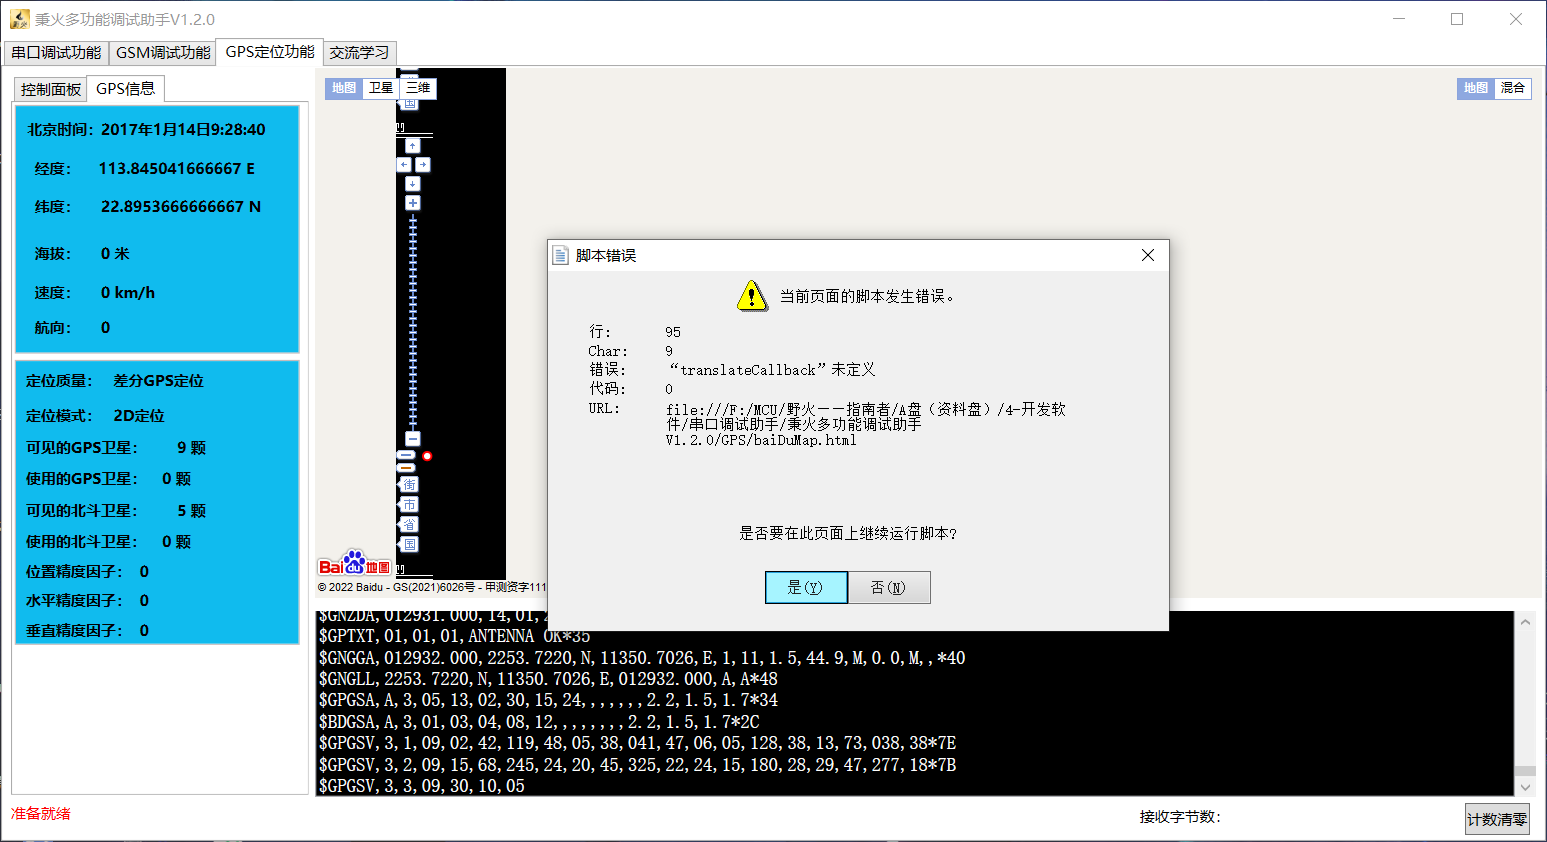This screenshot has height=842, width=1547.
Task: Select 混合 hybrid mode at right corner
Action: 1513,88
